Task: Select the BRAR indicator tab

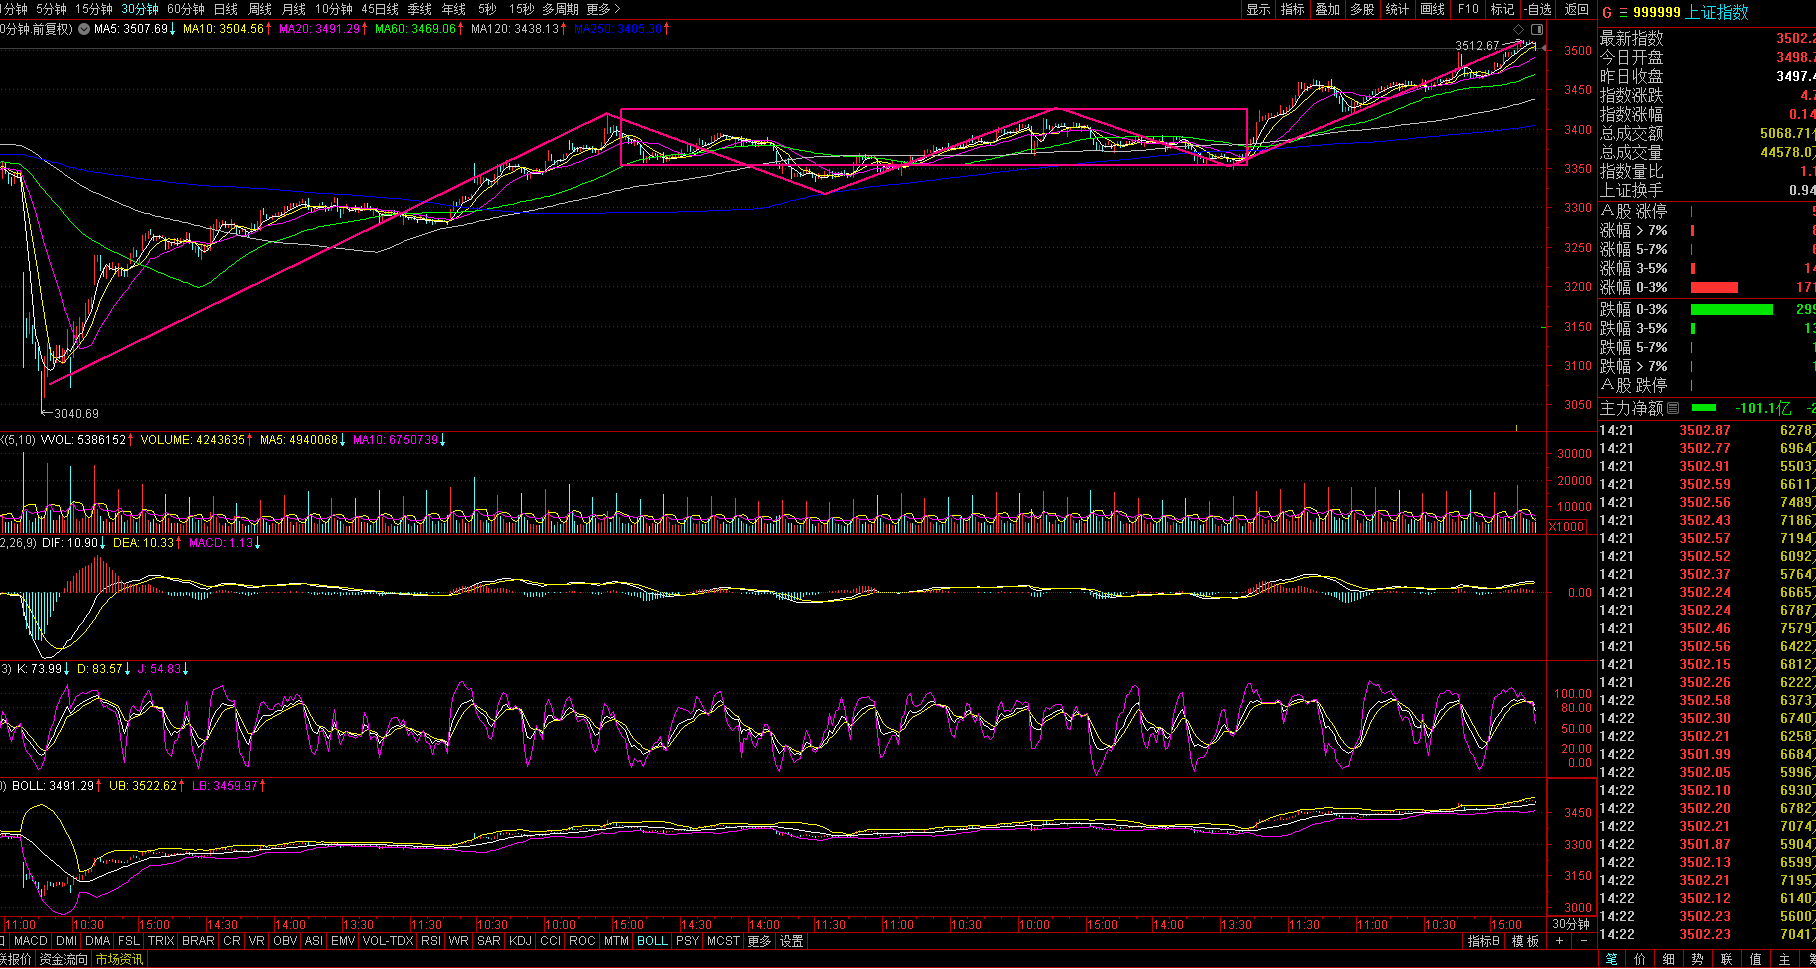Action: [198, 941]
